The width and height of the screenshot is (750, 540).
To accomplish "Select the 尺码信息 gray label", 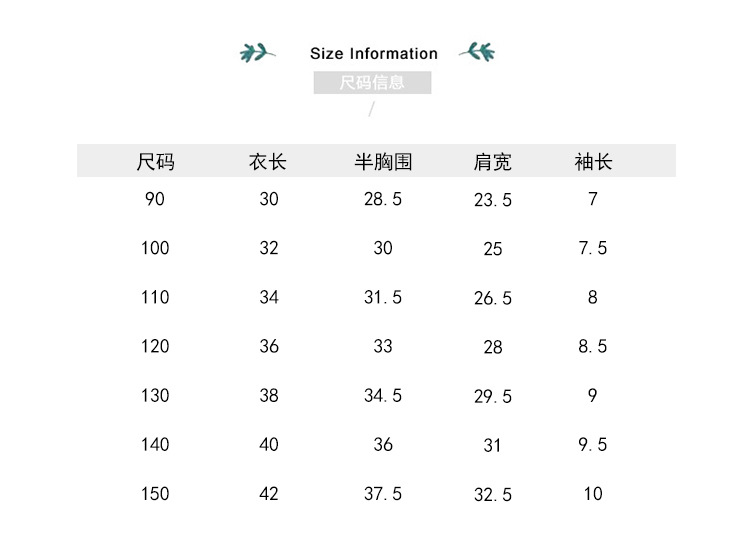I will pyautogui.click(x=372, y=82).
